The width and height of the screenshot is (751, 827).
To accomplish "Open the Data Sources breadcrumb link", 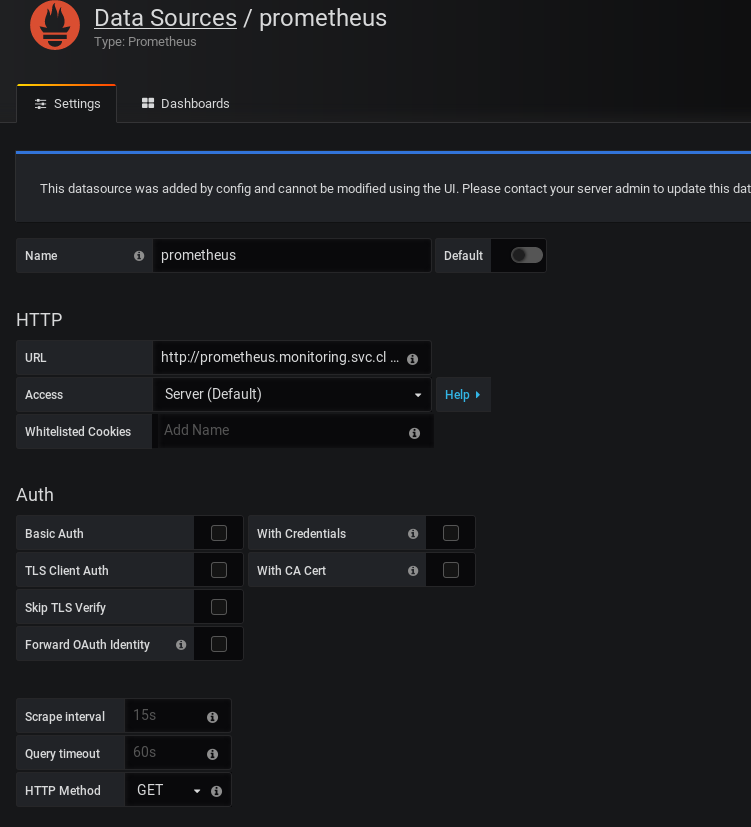I will (166, 18).
